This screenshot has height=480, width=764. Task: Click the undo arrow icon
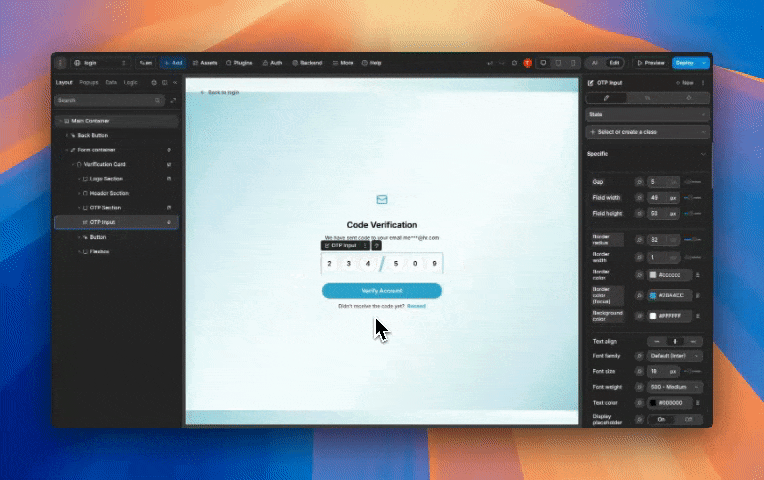point(490,63)
